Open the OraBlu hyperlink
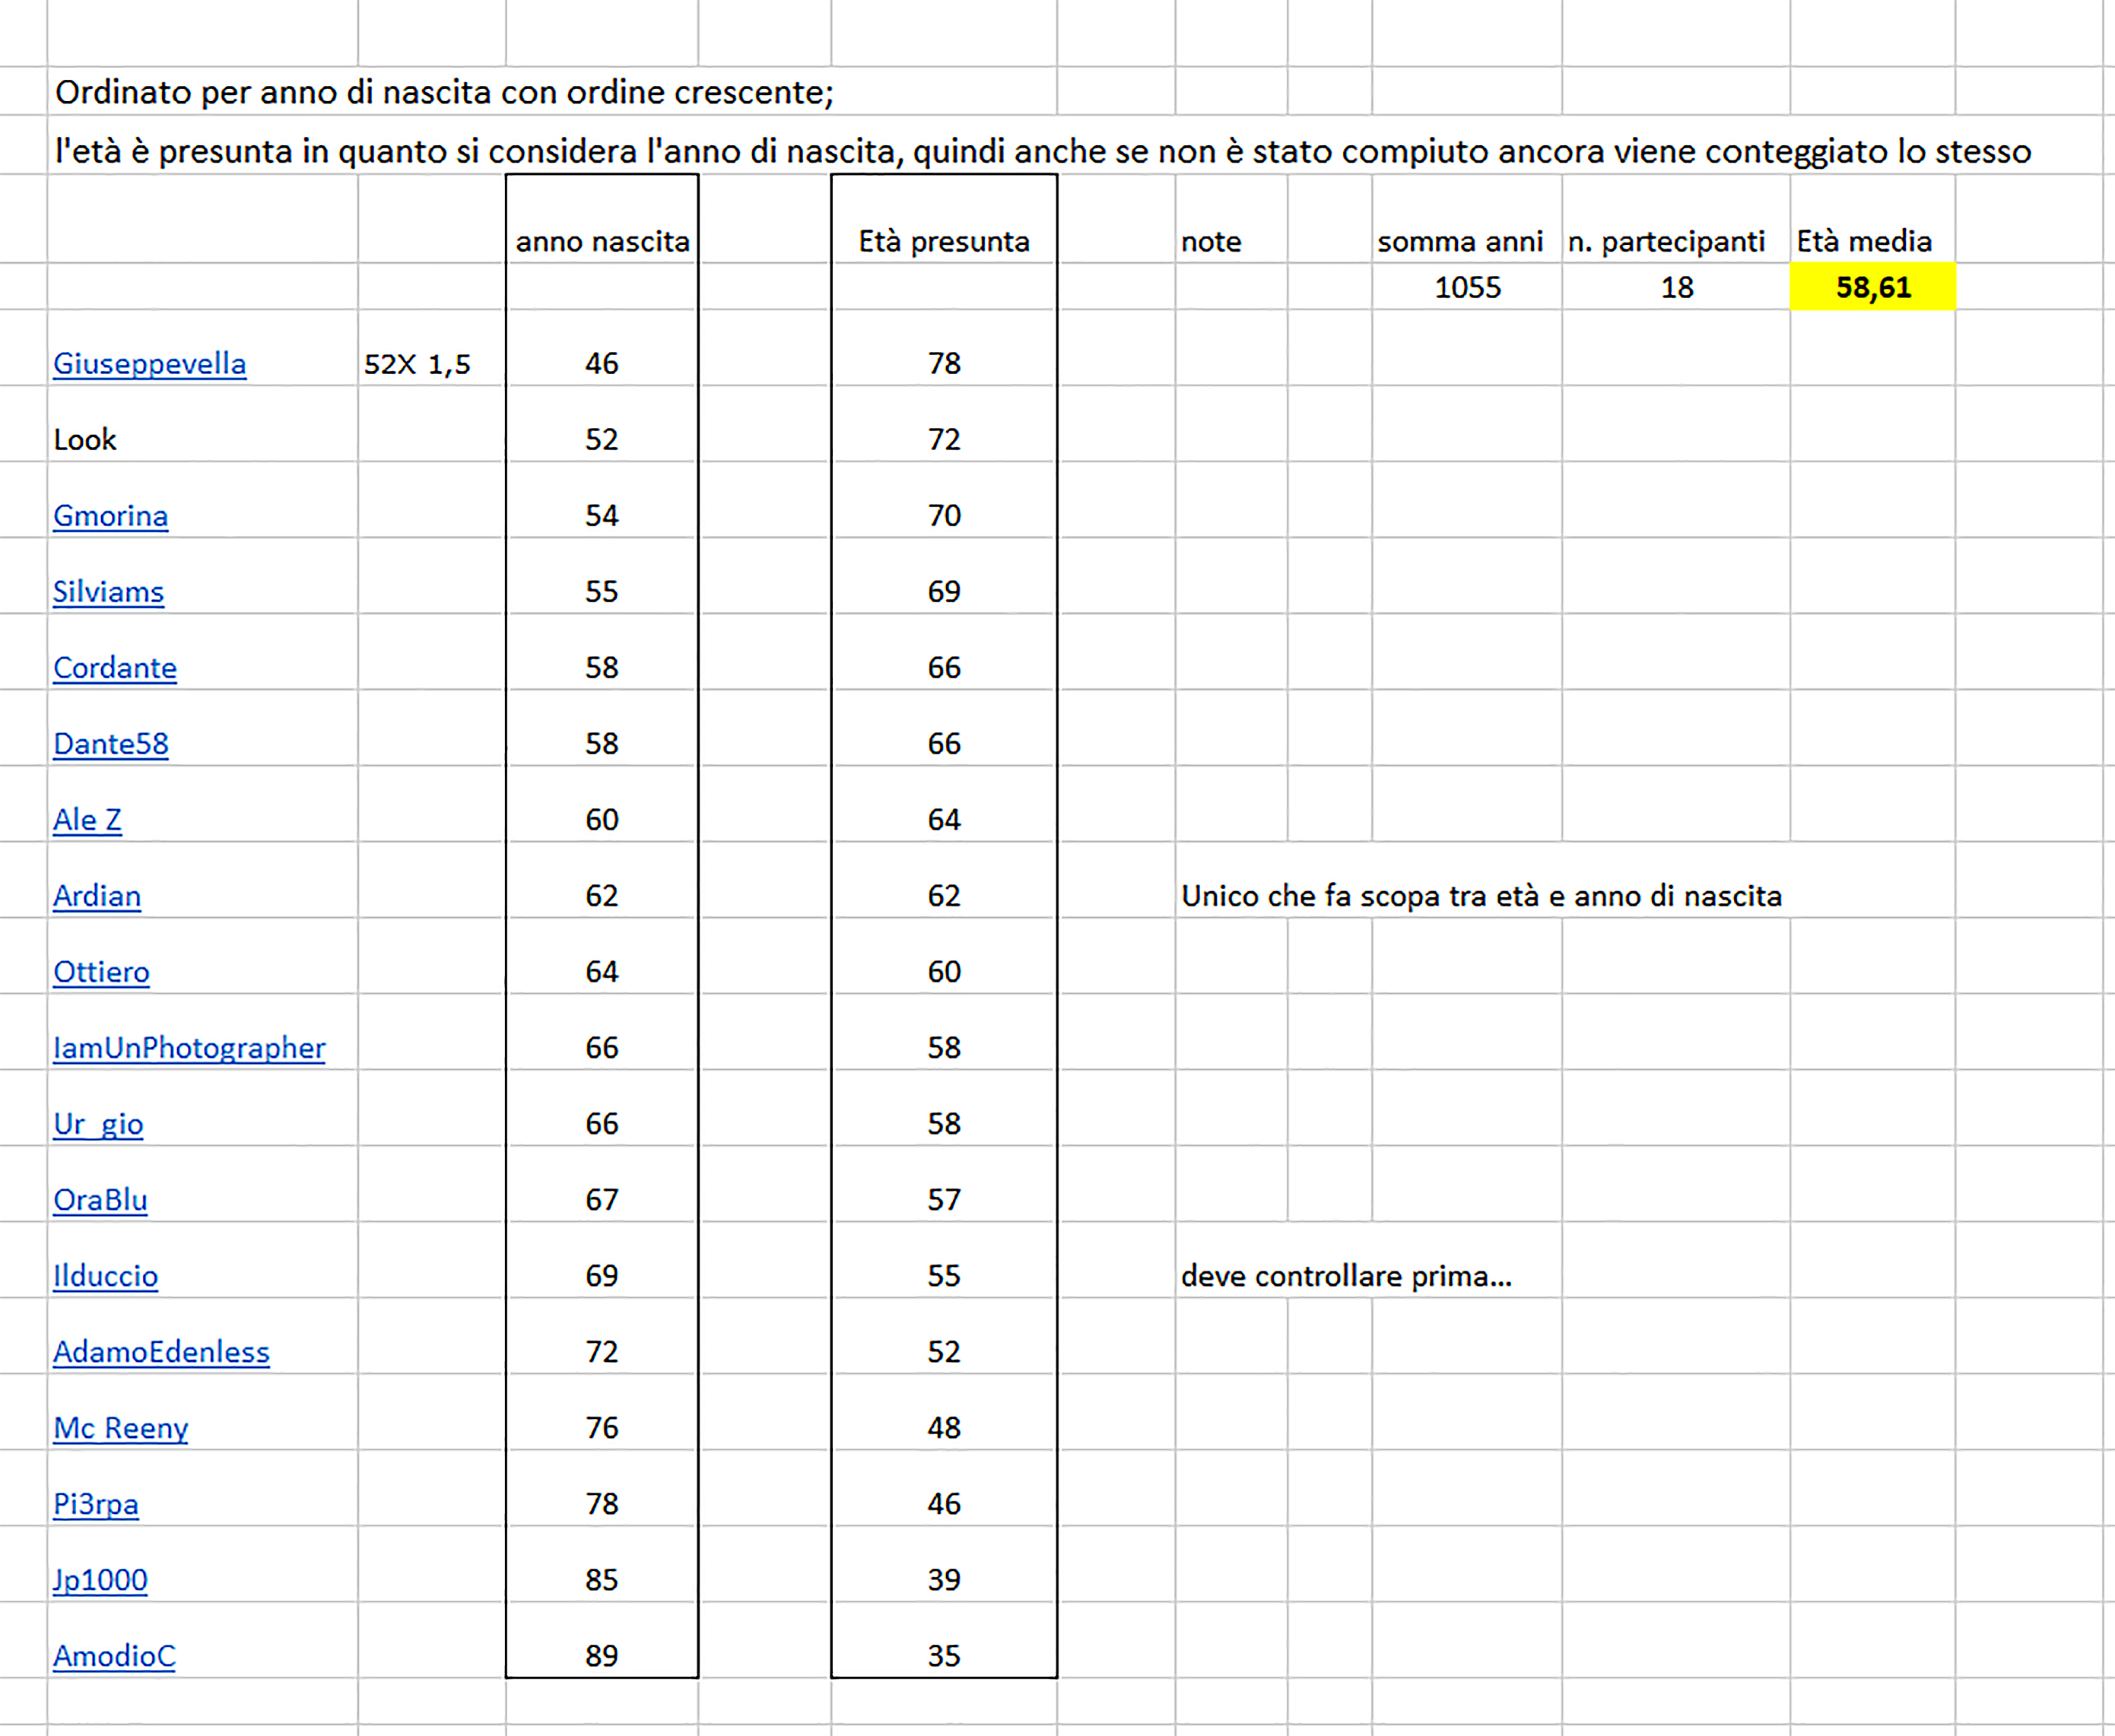The height and width of the screenshot is (1736, 2115). [100, 1200]
